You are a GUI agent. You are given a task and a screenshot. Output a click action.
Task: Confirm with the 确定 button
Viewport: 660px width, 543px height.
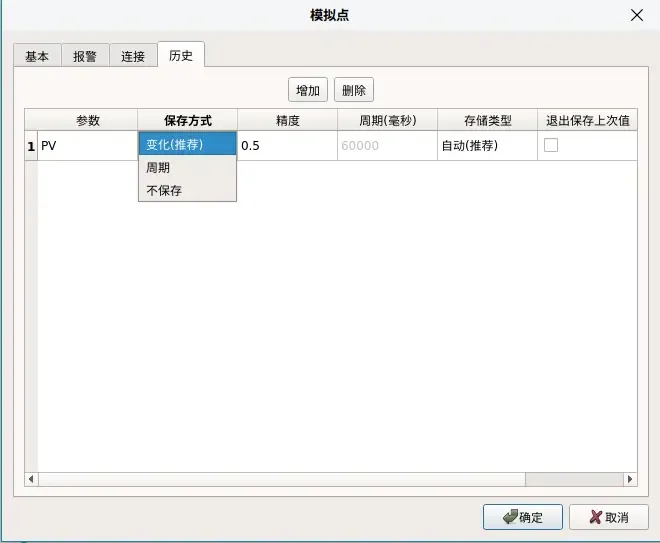tap(523, 517)
